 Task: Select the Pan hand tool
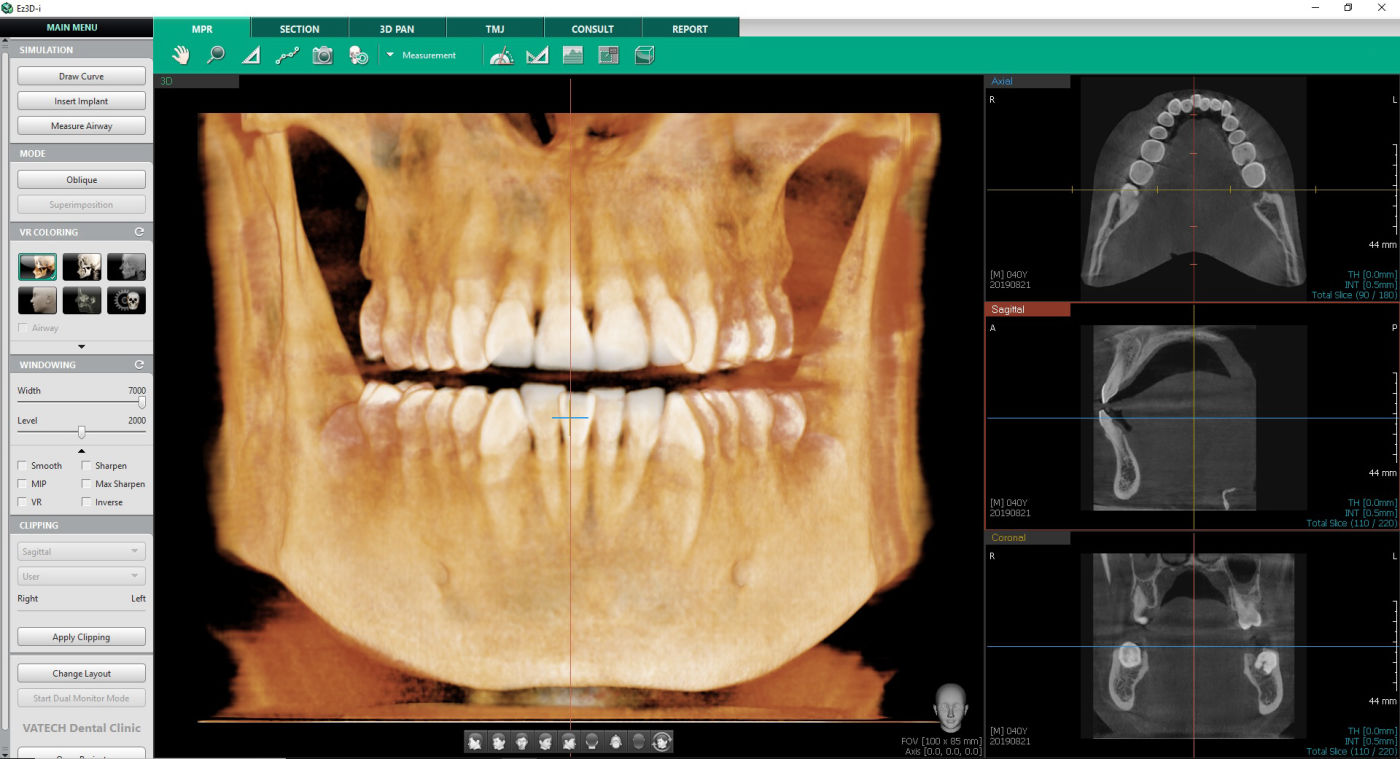(182, 55)
